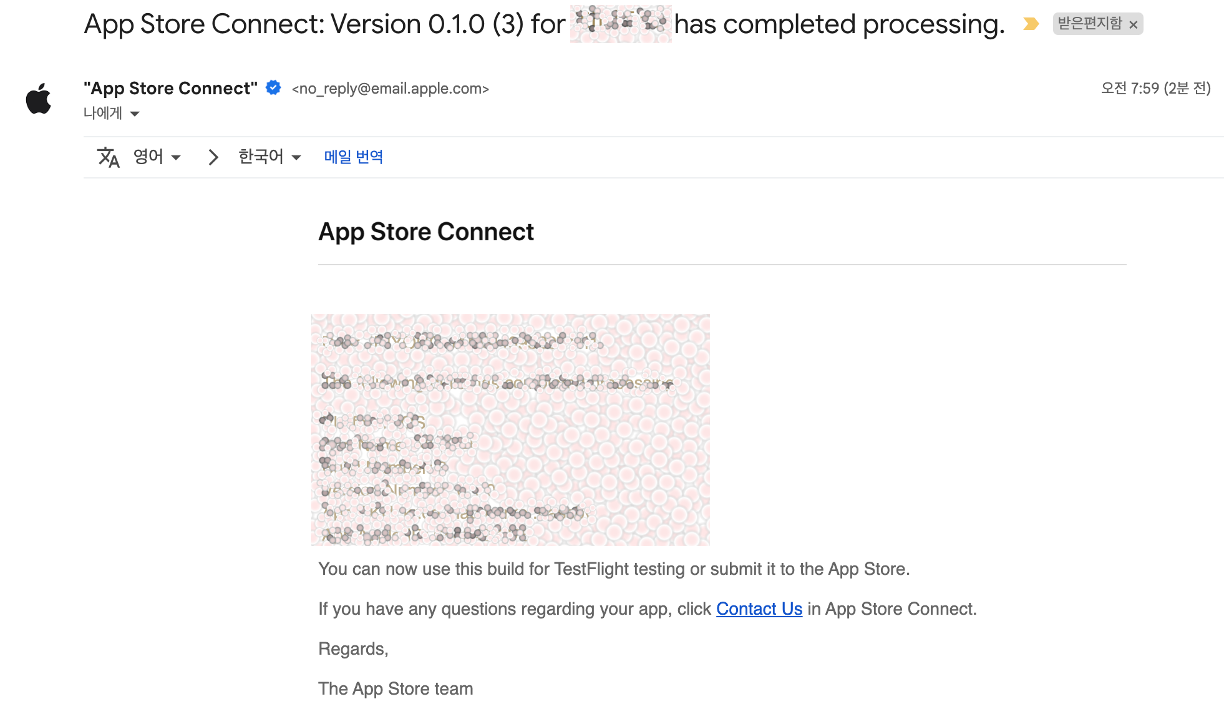The height and width of the screenshot is (704, 1224).
Task: Expand recipient details next to 나에게
Action: click(x=135, y=114)
